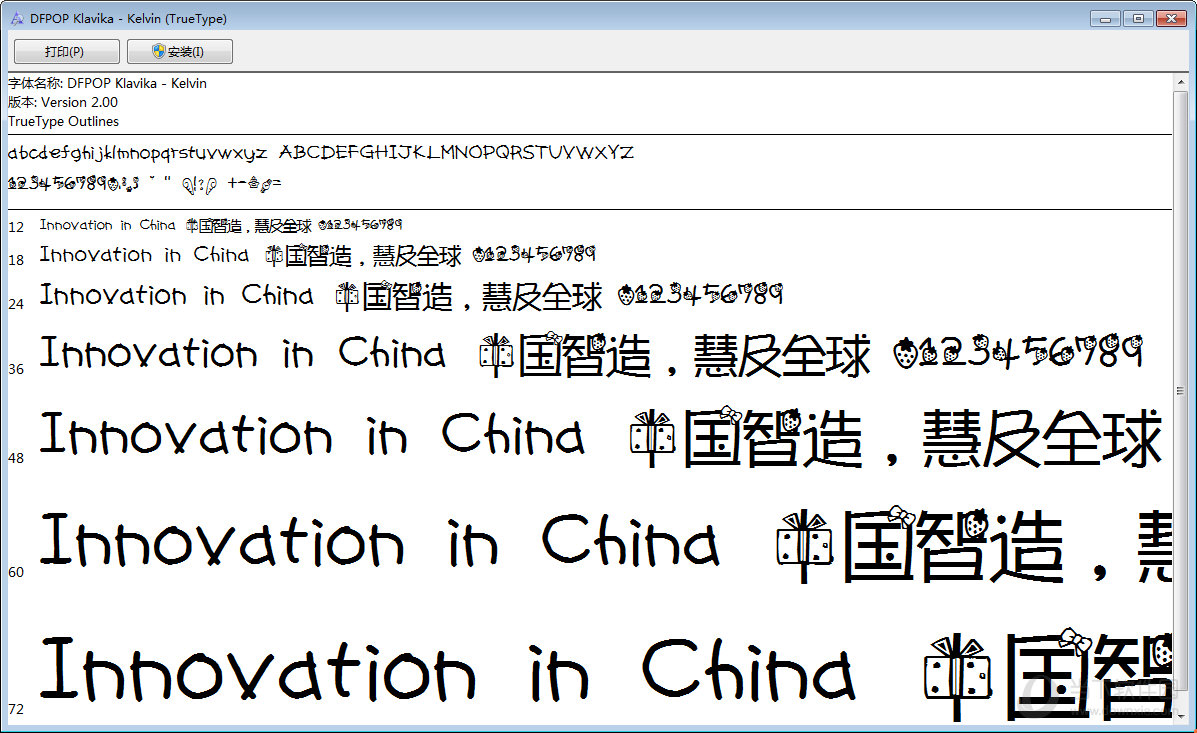The width and height of the screenshot is (1197, 733).
Task: Click the TrueType Outlines text
Action: pyautogui.click(x=63, y=121)
